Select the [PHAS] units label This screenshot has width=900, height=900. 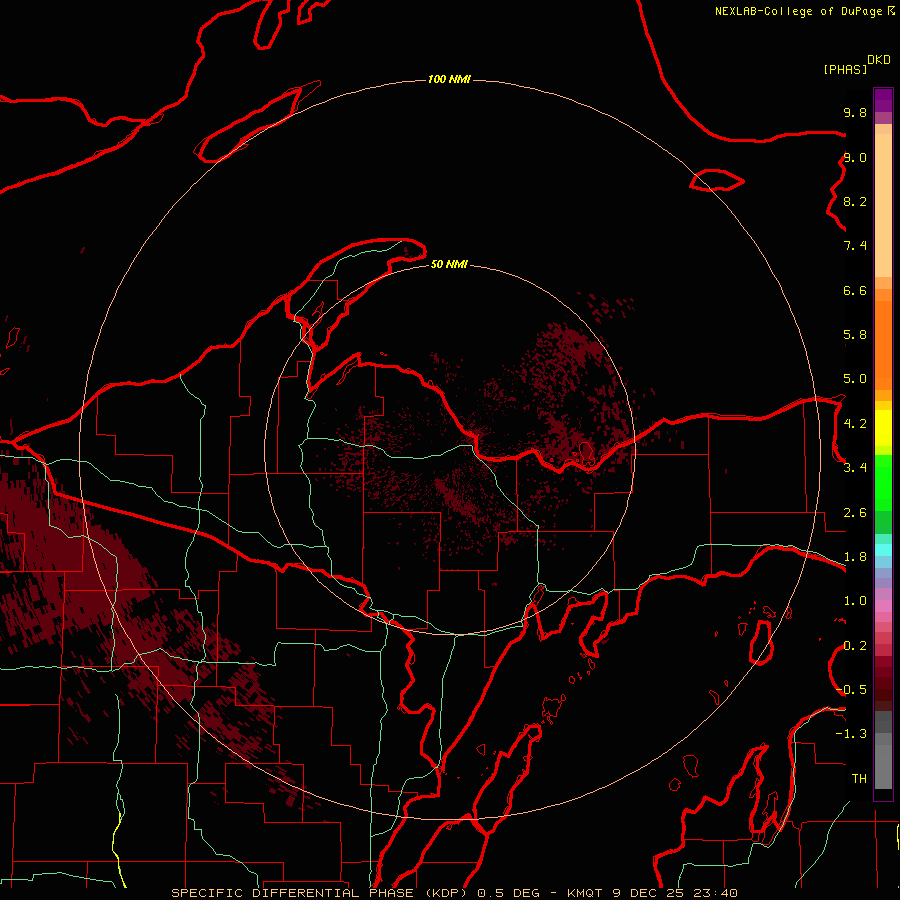click(845, 69)
